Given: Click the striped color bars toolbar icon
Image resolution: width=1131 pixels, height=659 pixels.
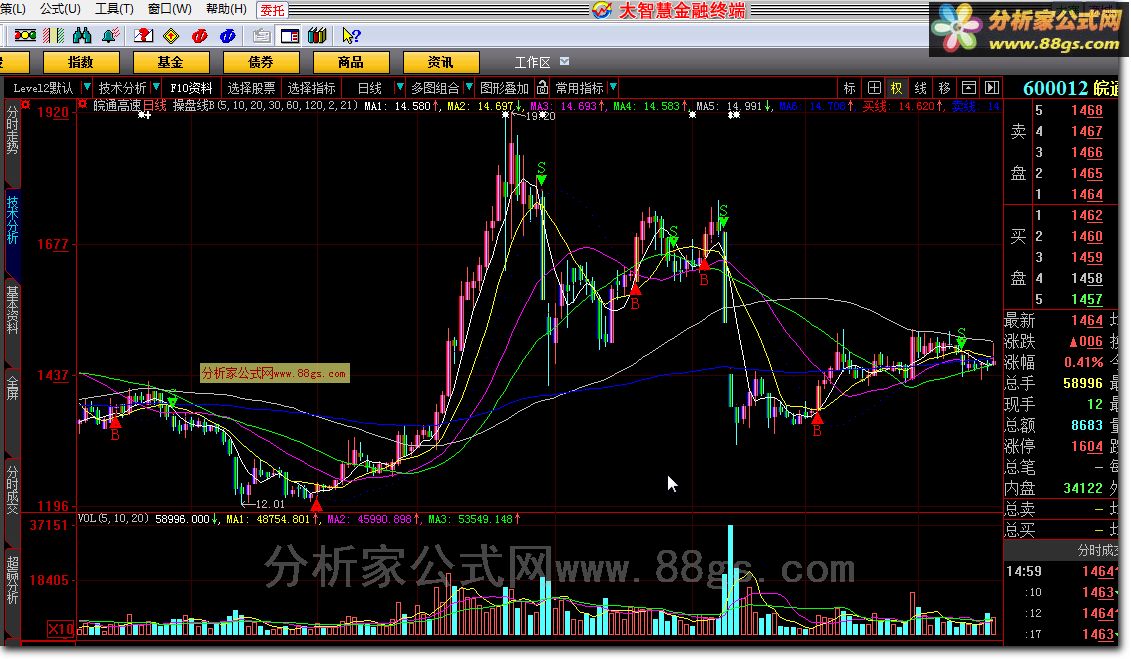Looking at the screenshot, I should tap(54, 35).
